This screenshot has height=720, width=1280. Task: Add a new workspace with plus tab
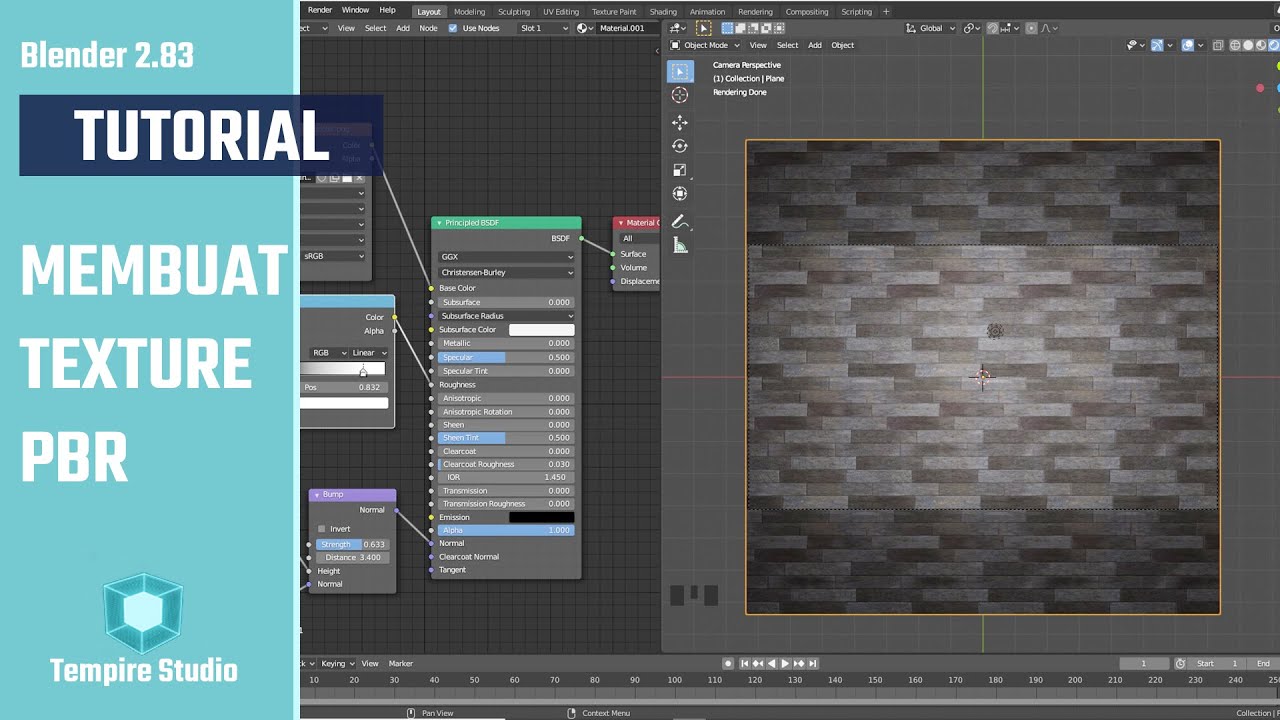(x=886, y=11)
